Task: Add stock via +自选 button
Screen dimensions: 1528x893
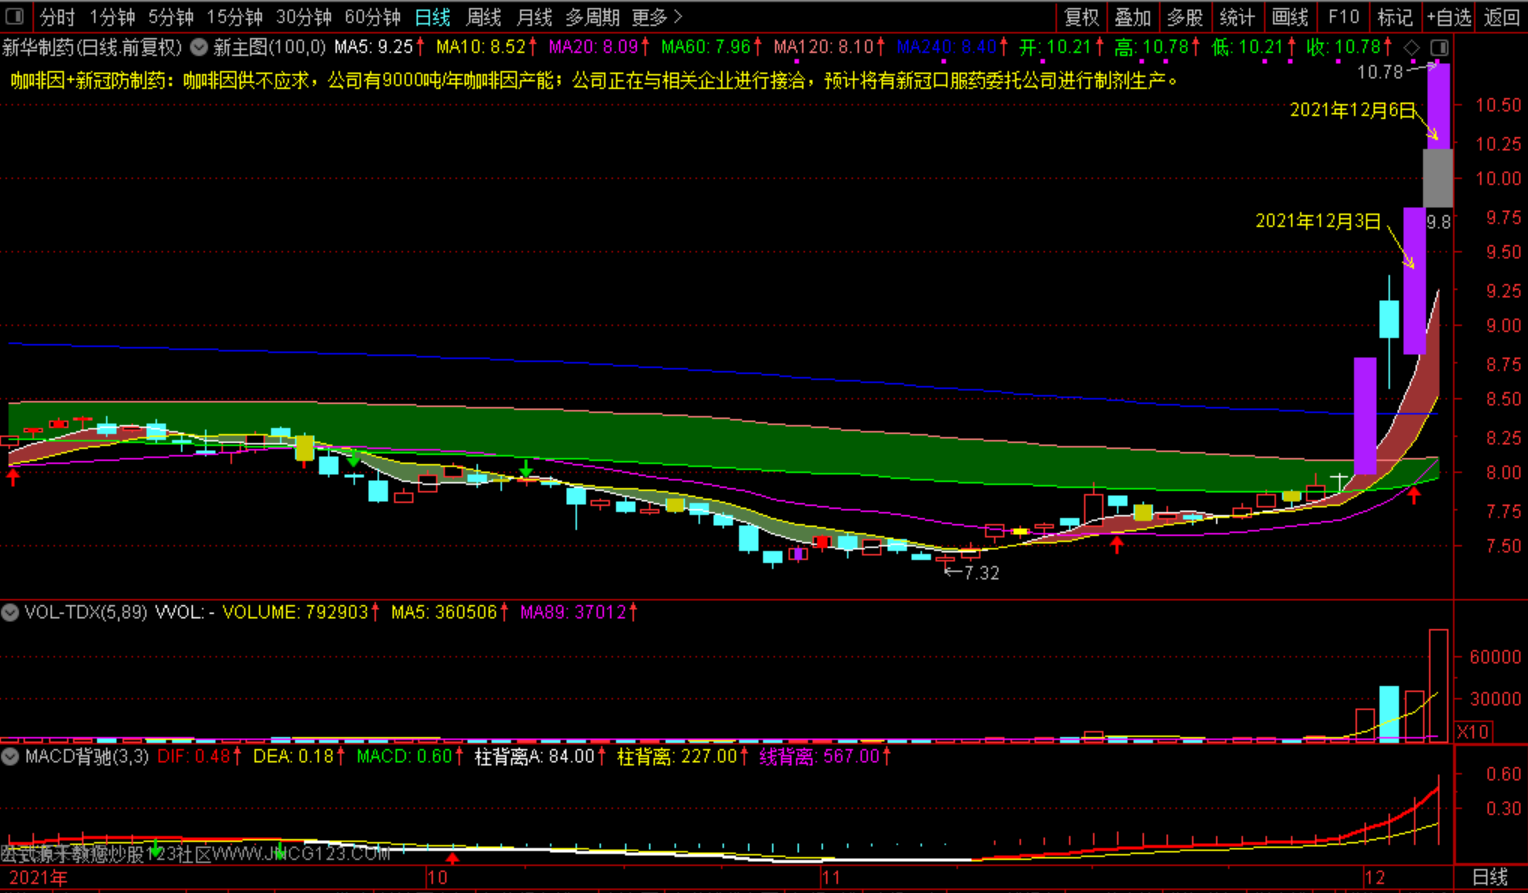Action: point(1448,17)
